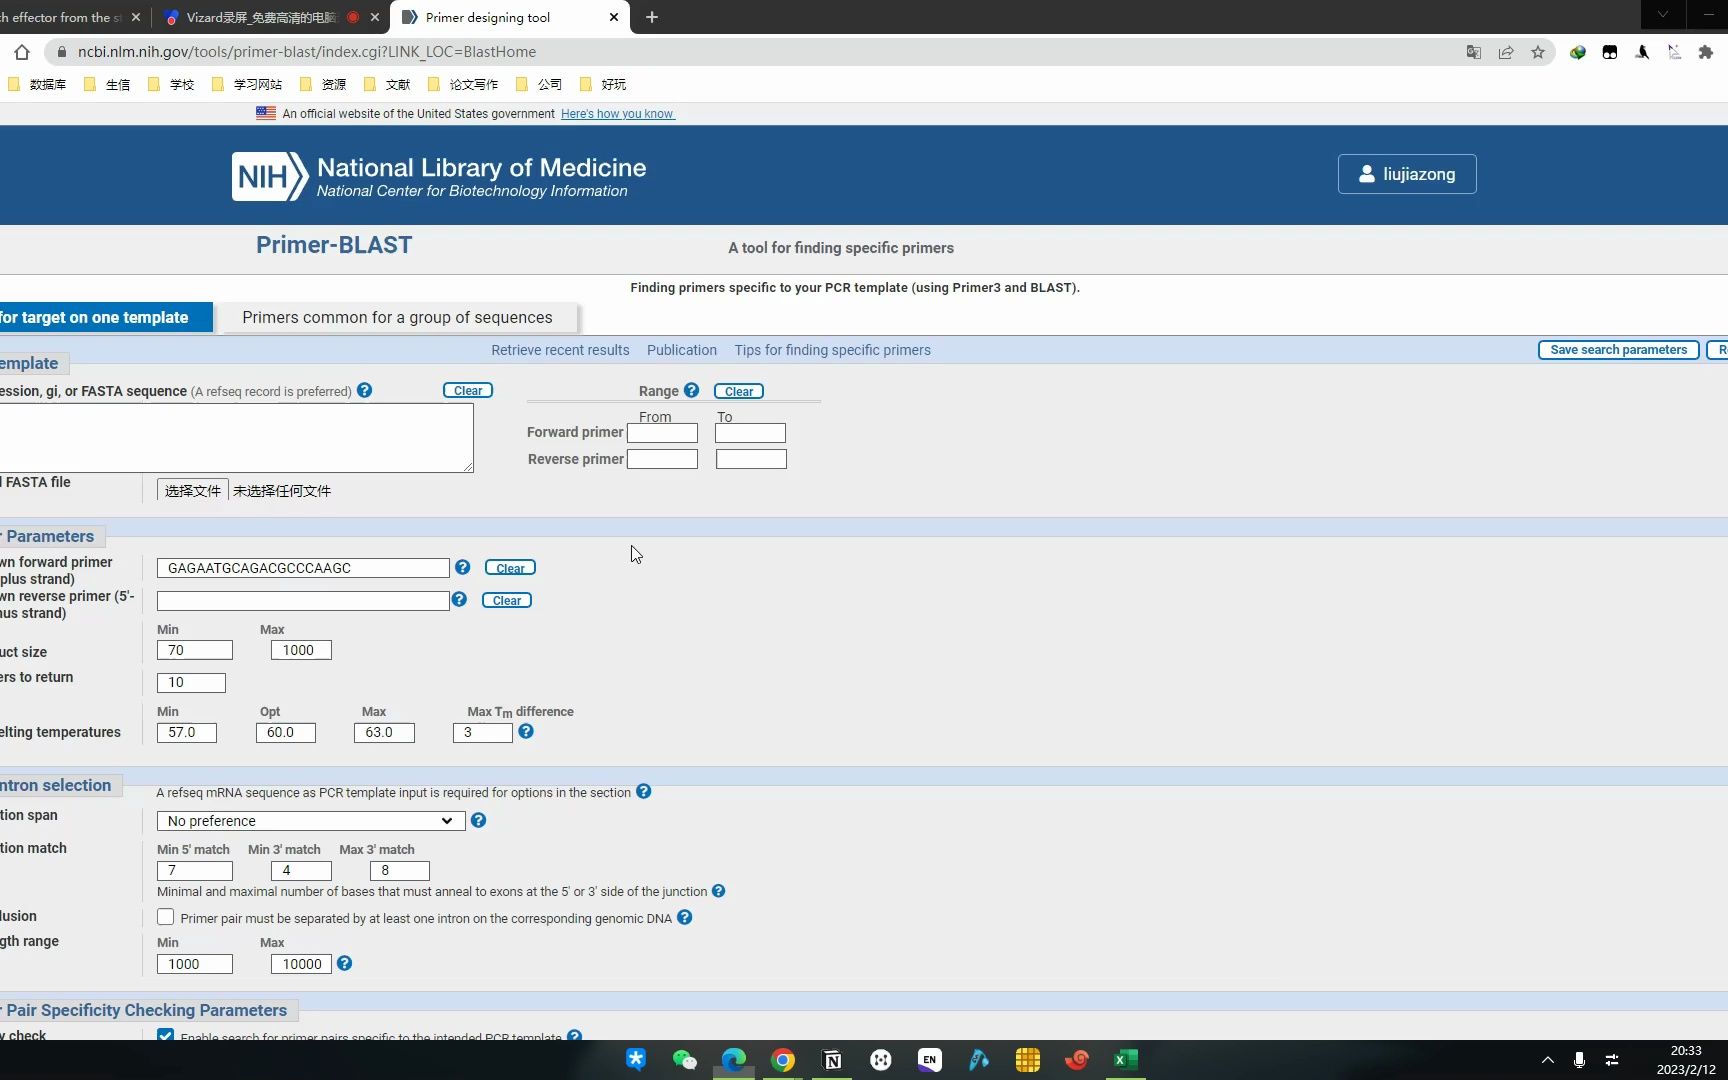Click the microphone tray icon
This screenshot has height=1080, width=1728.
coord(1579,1060)
